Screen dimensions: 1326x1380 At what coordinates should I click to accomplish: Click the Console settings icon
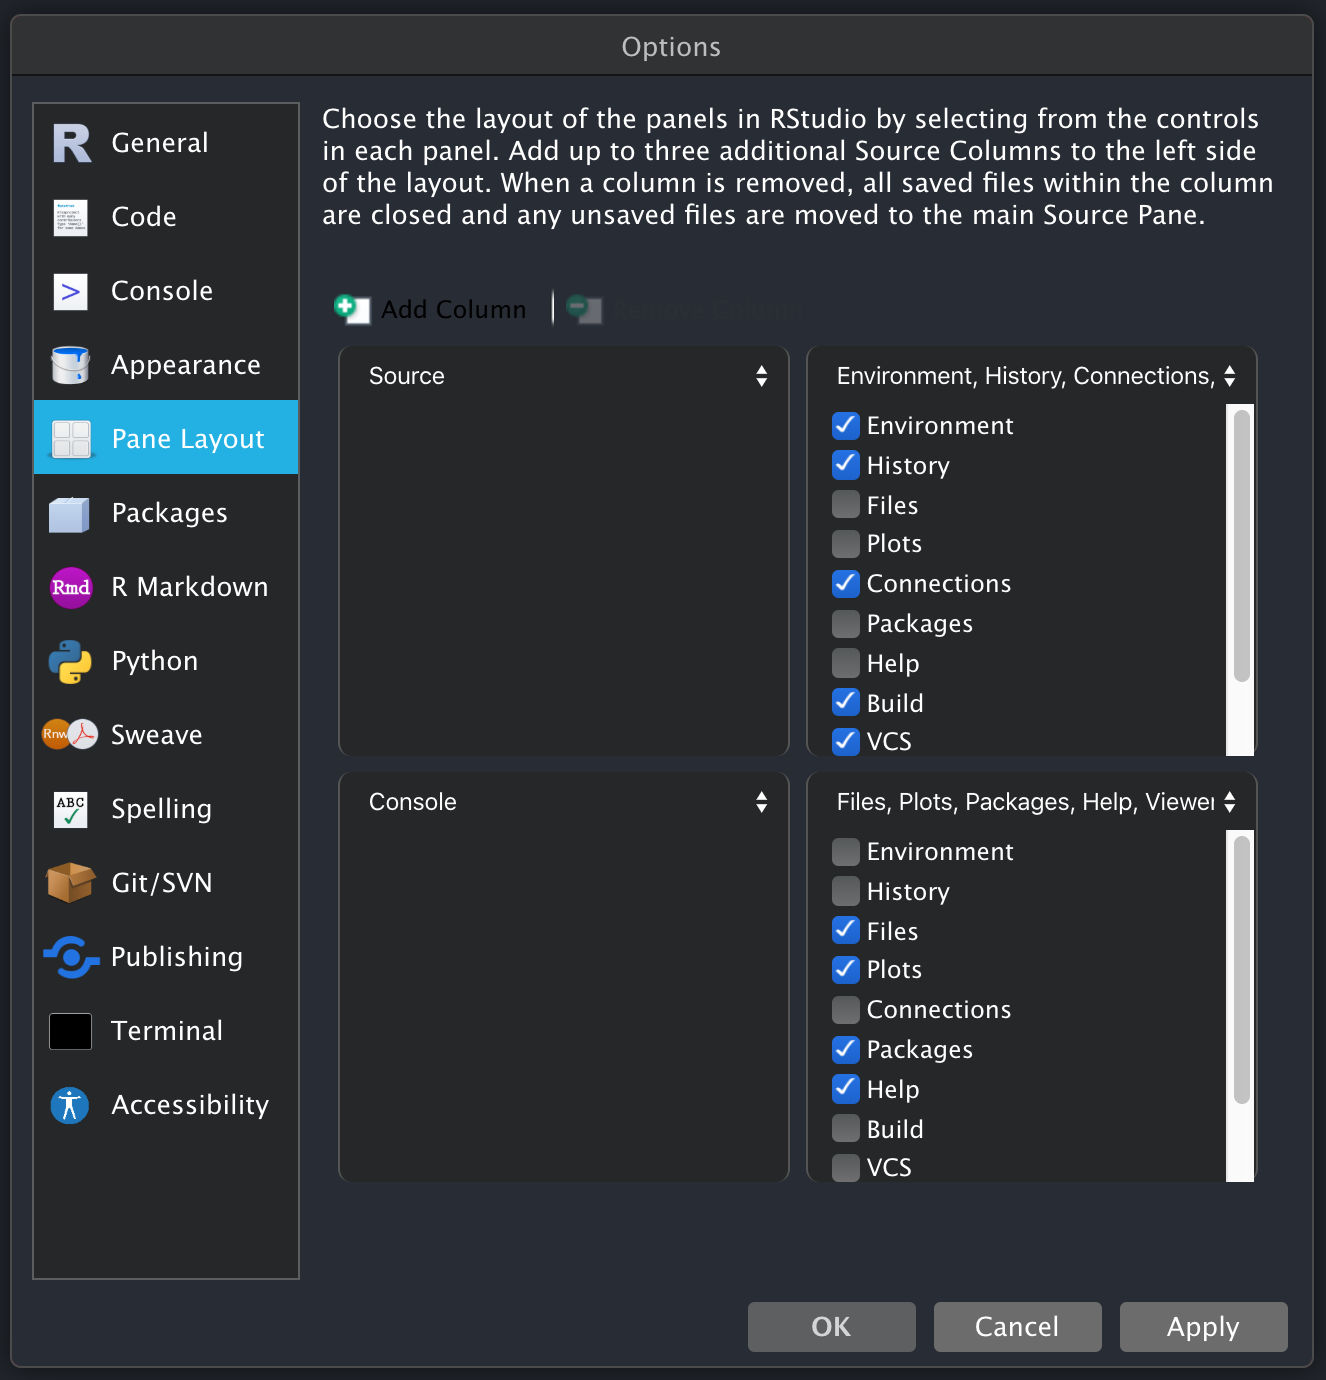tap(69, 291)
